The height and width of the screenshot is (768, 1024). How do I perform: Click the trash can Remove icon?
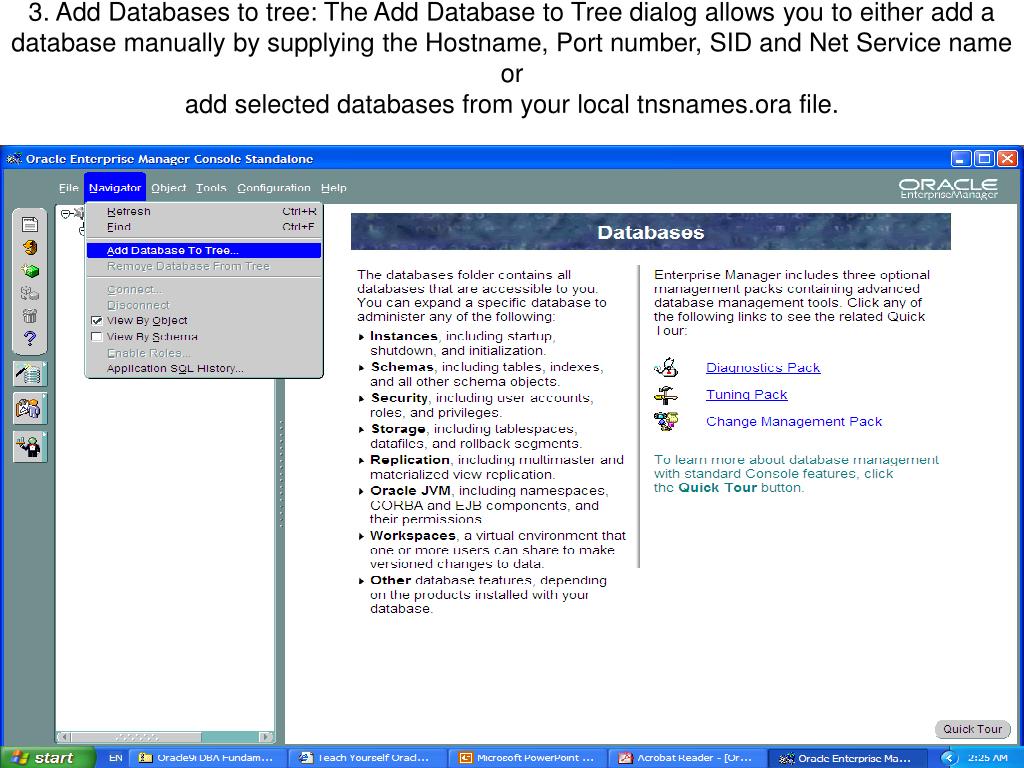(29, 316)
